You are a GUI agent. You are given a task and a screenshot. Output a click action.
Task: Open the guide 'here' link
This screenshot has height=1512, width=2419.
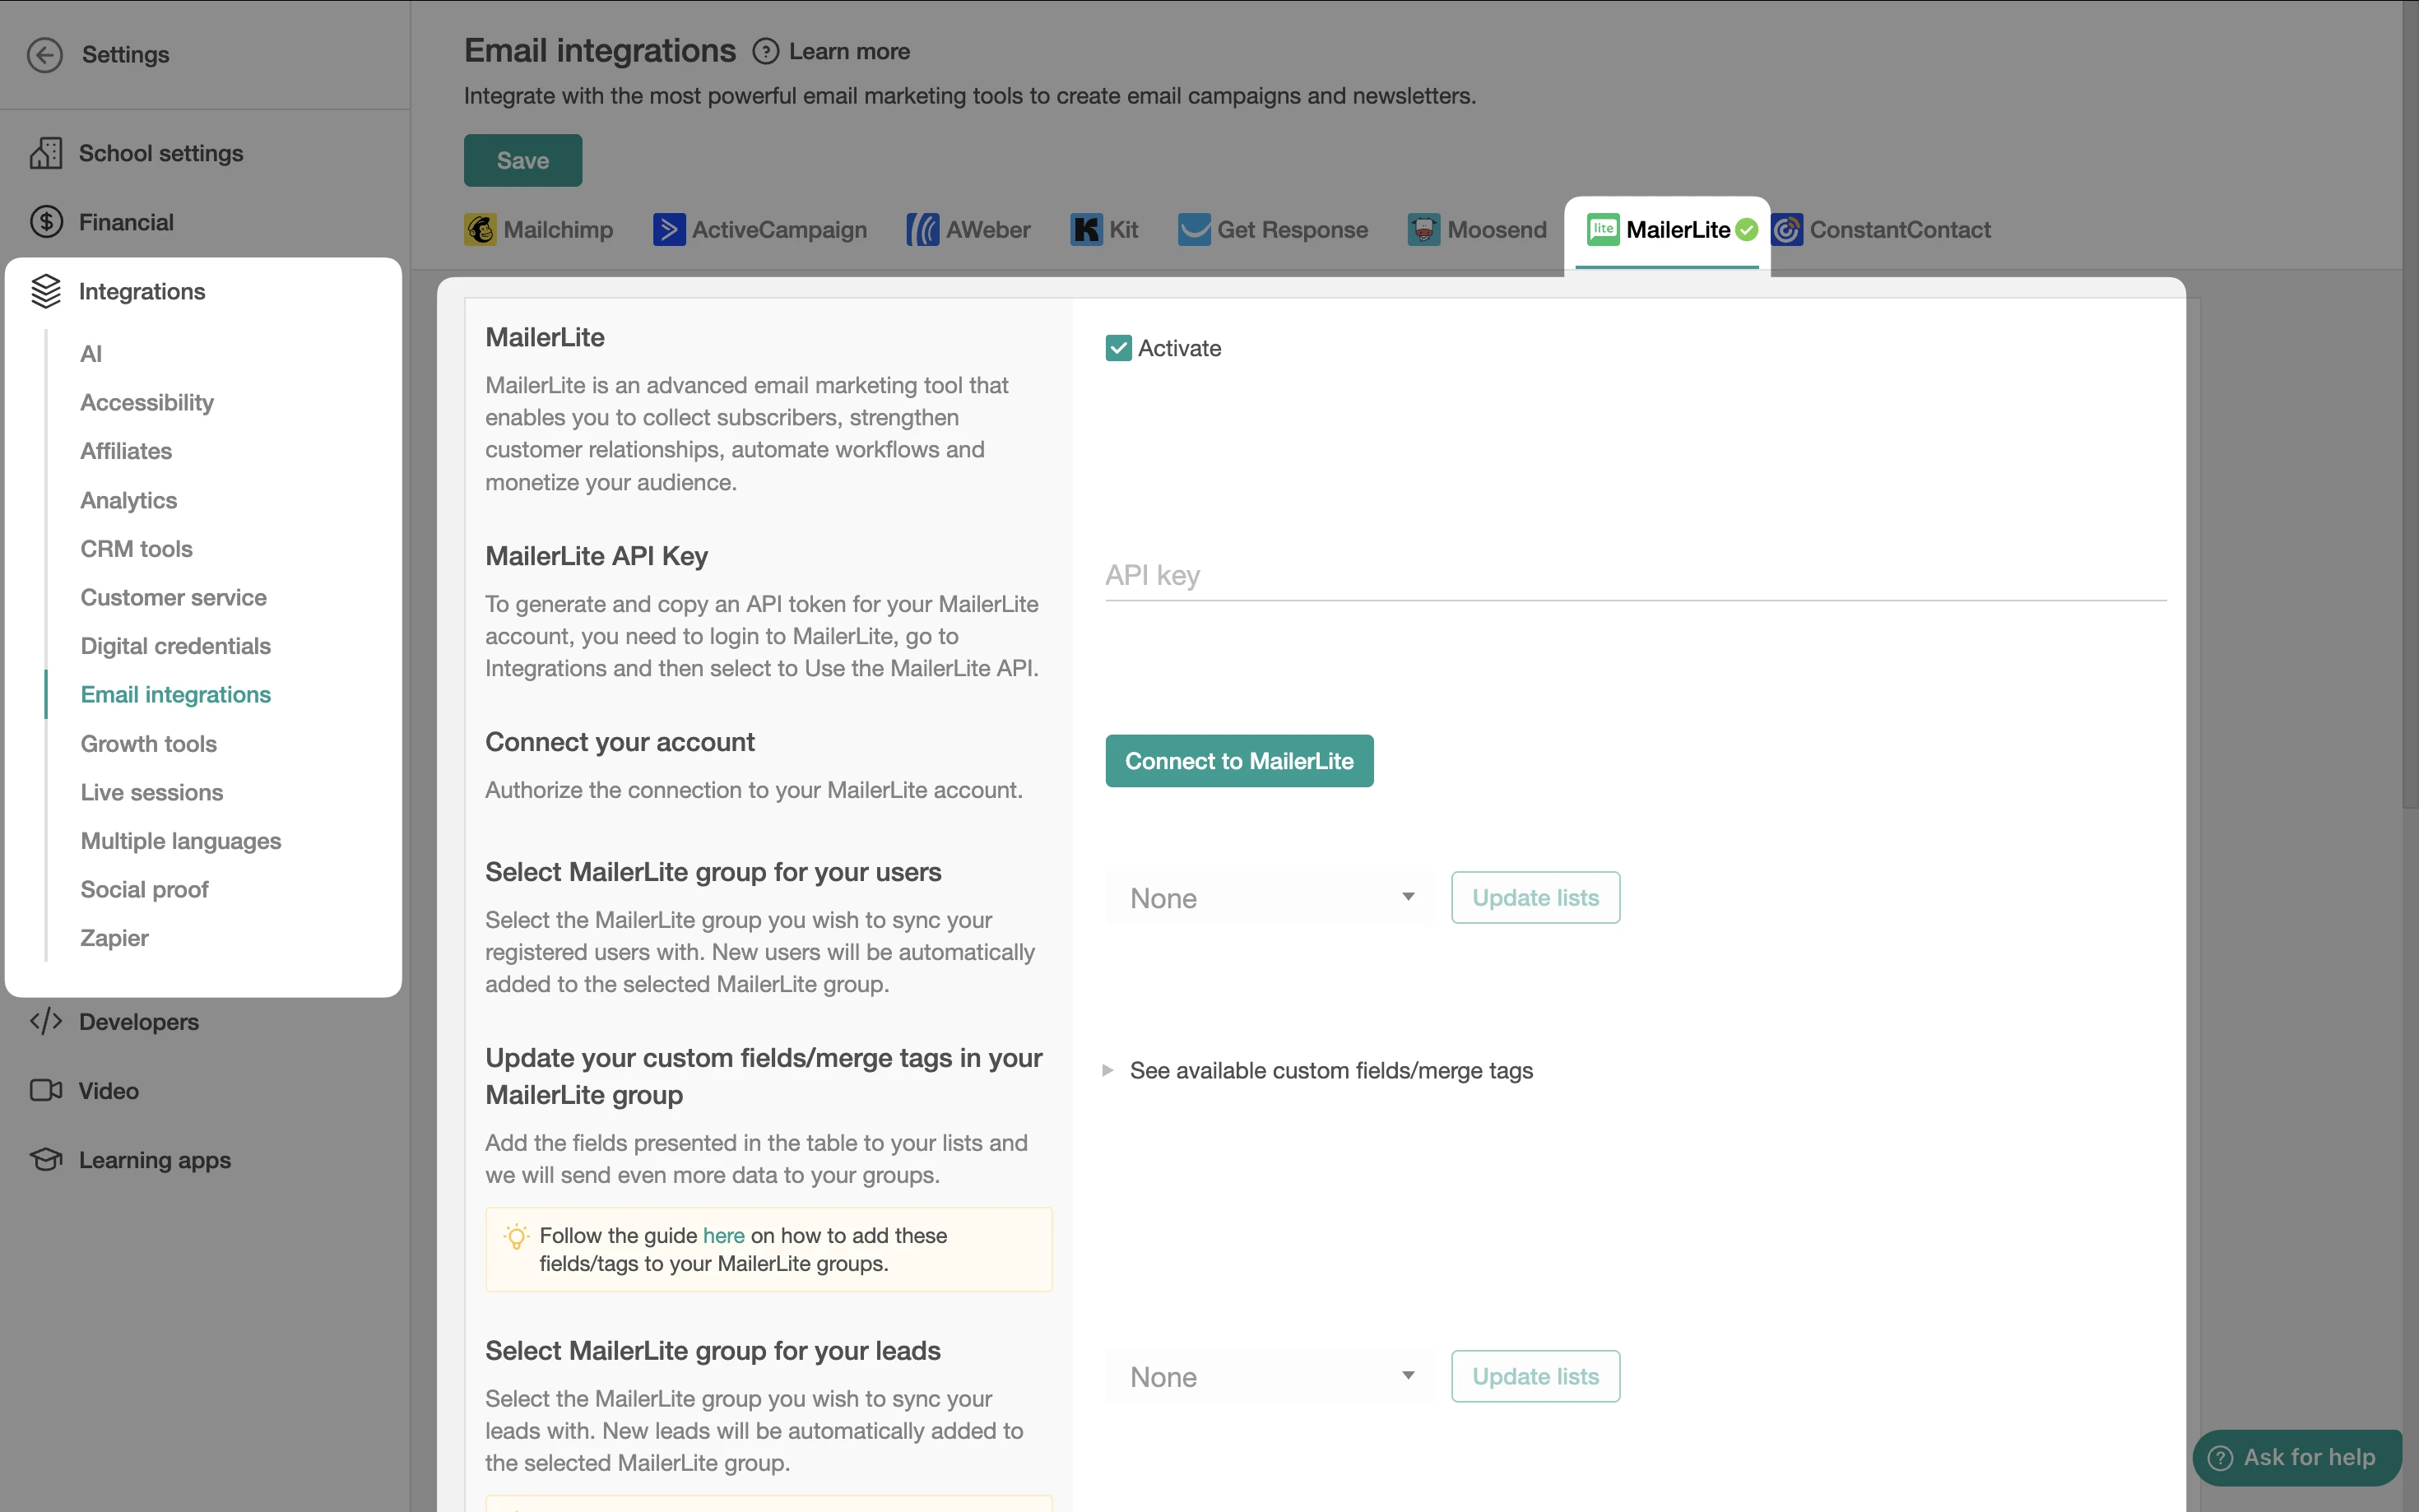[723, 1235]
